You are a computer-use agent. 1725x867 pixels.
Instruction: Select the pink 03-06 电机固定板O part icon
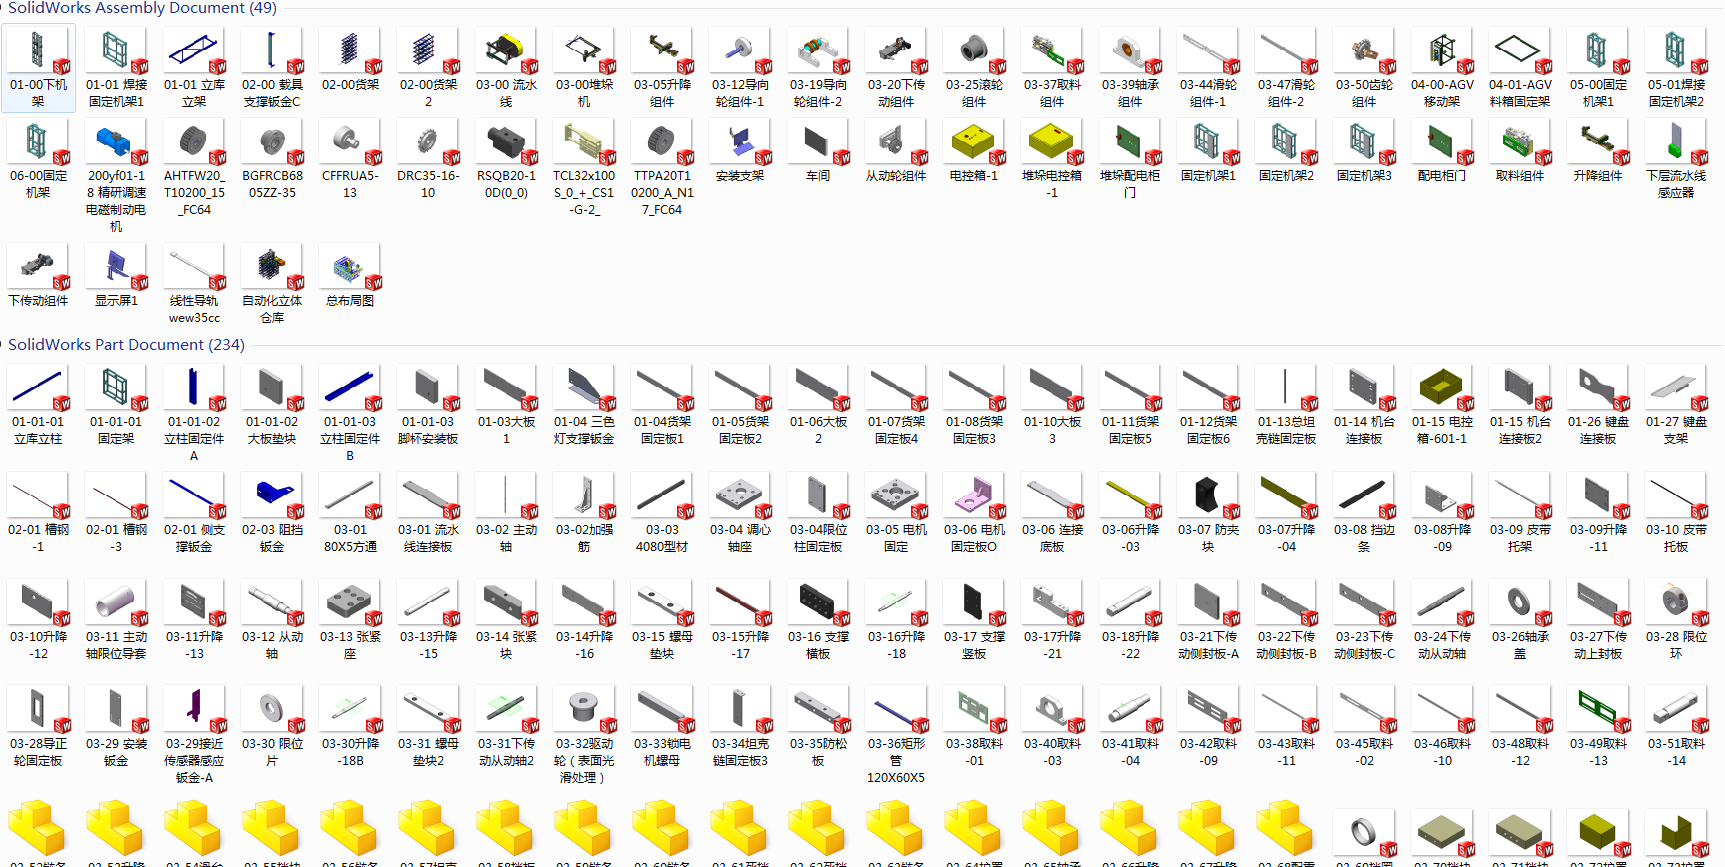pos(974,495)
